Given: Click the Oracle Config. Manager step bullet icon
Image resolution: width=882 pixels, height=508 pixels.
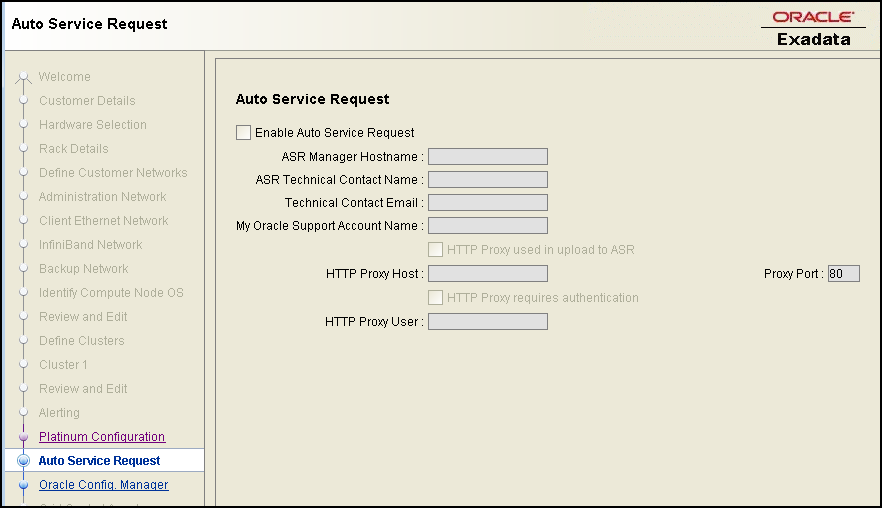Looking at the screenshot, I should coord(24,485).
